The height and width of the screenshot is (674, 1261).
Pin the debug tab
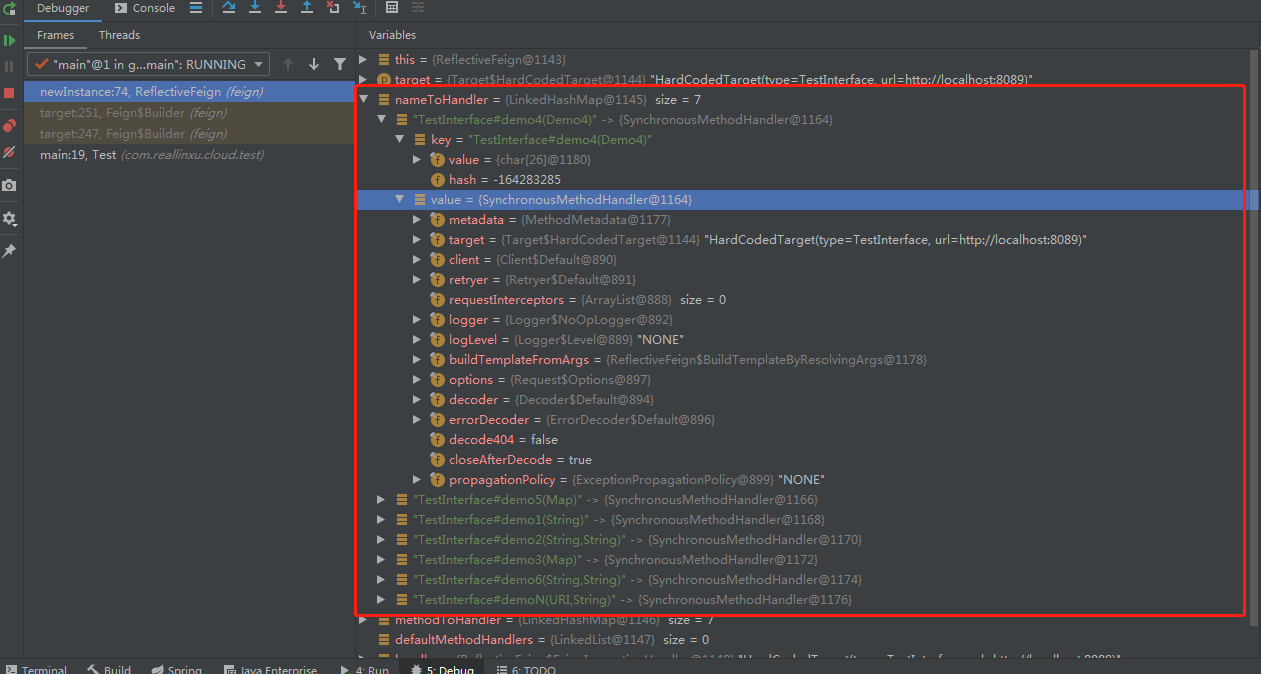(9, 251)
